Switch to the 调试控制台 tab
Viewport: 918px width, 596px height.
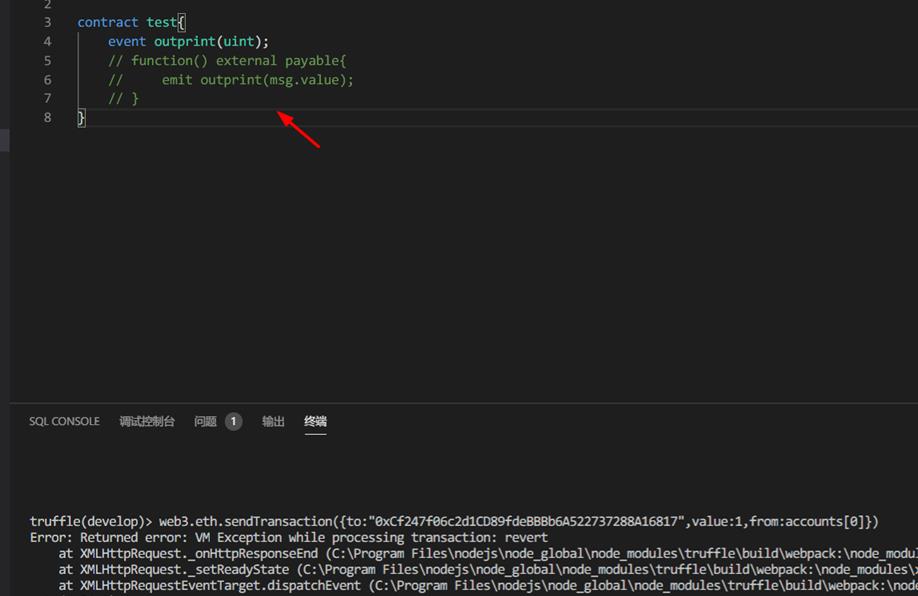(x=147, y=422)
